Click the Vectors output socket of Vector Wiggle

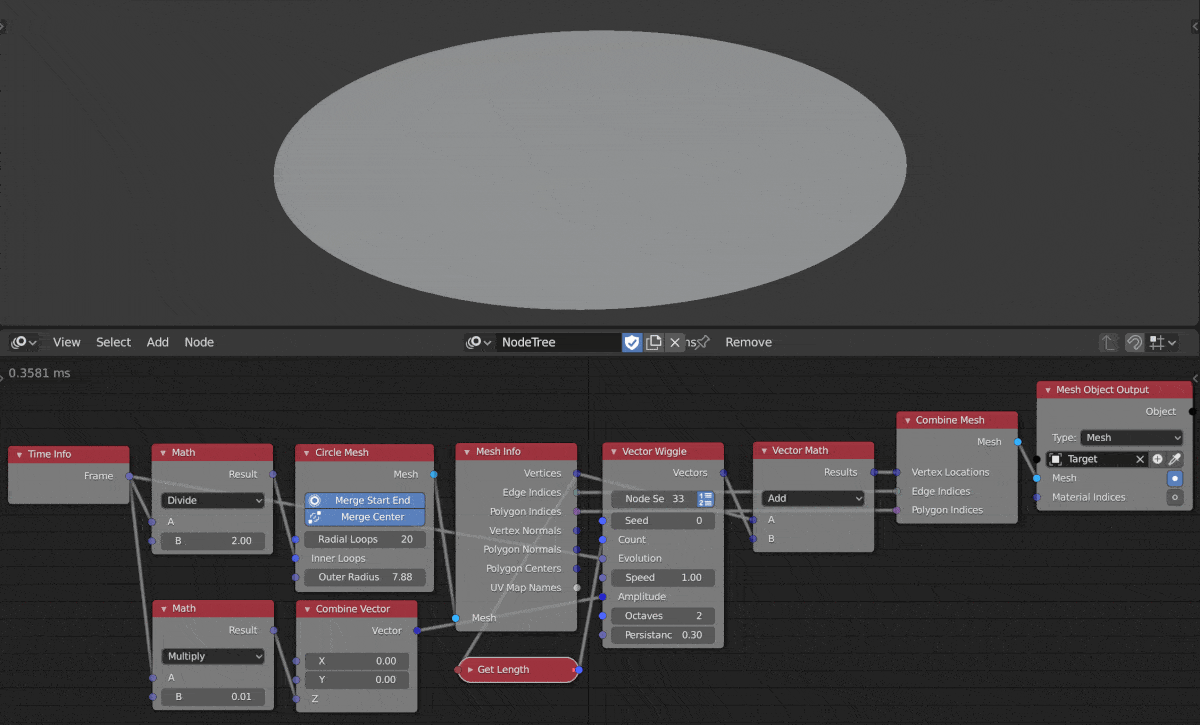[x=723, y=473]
